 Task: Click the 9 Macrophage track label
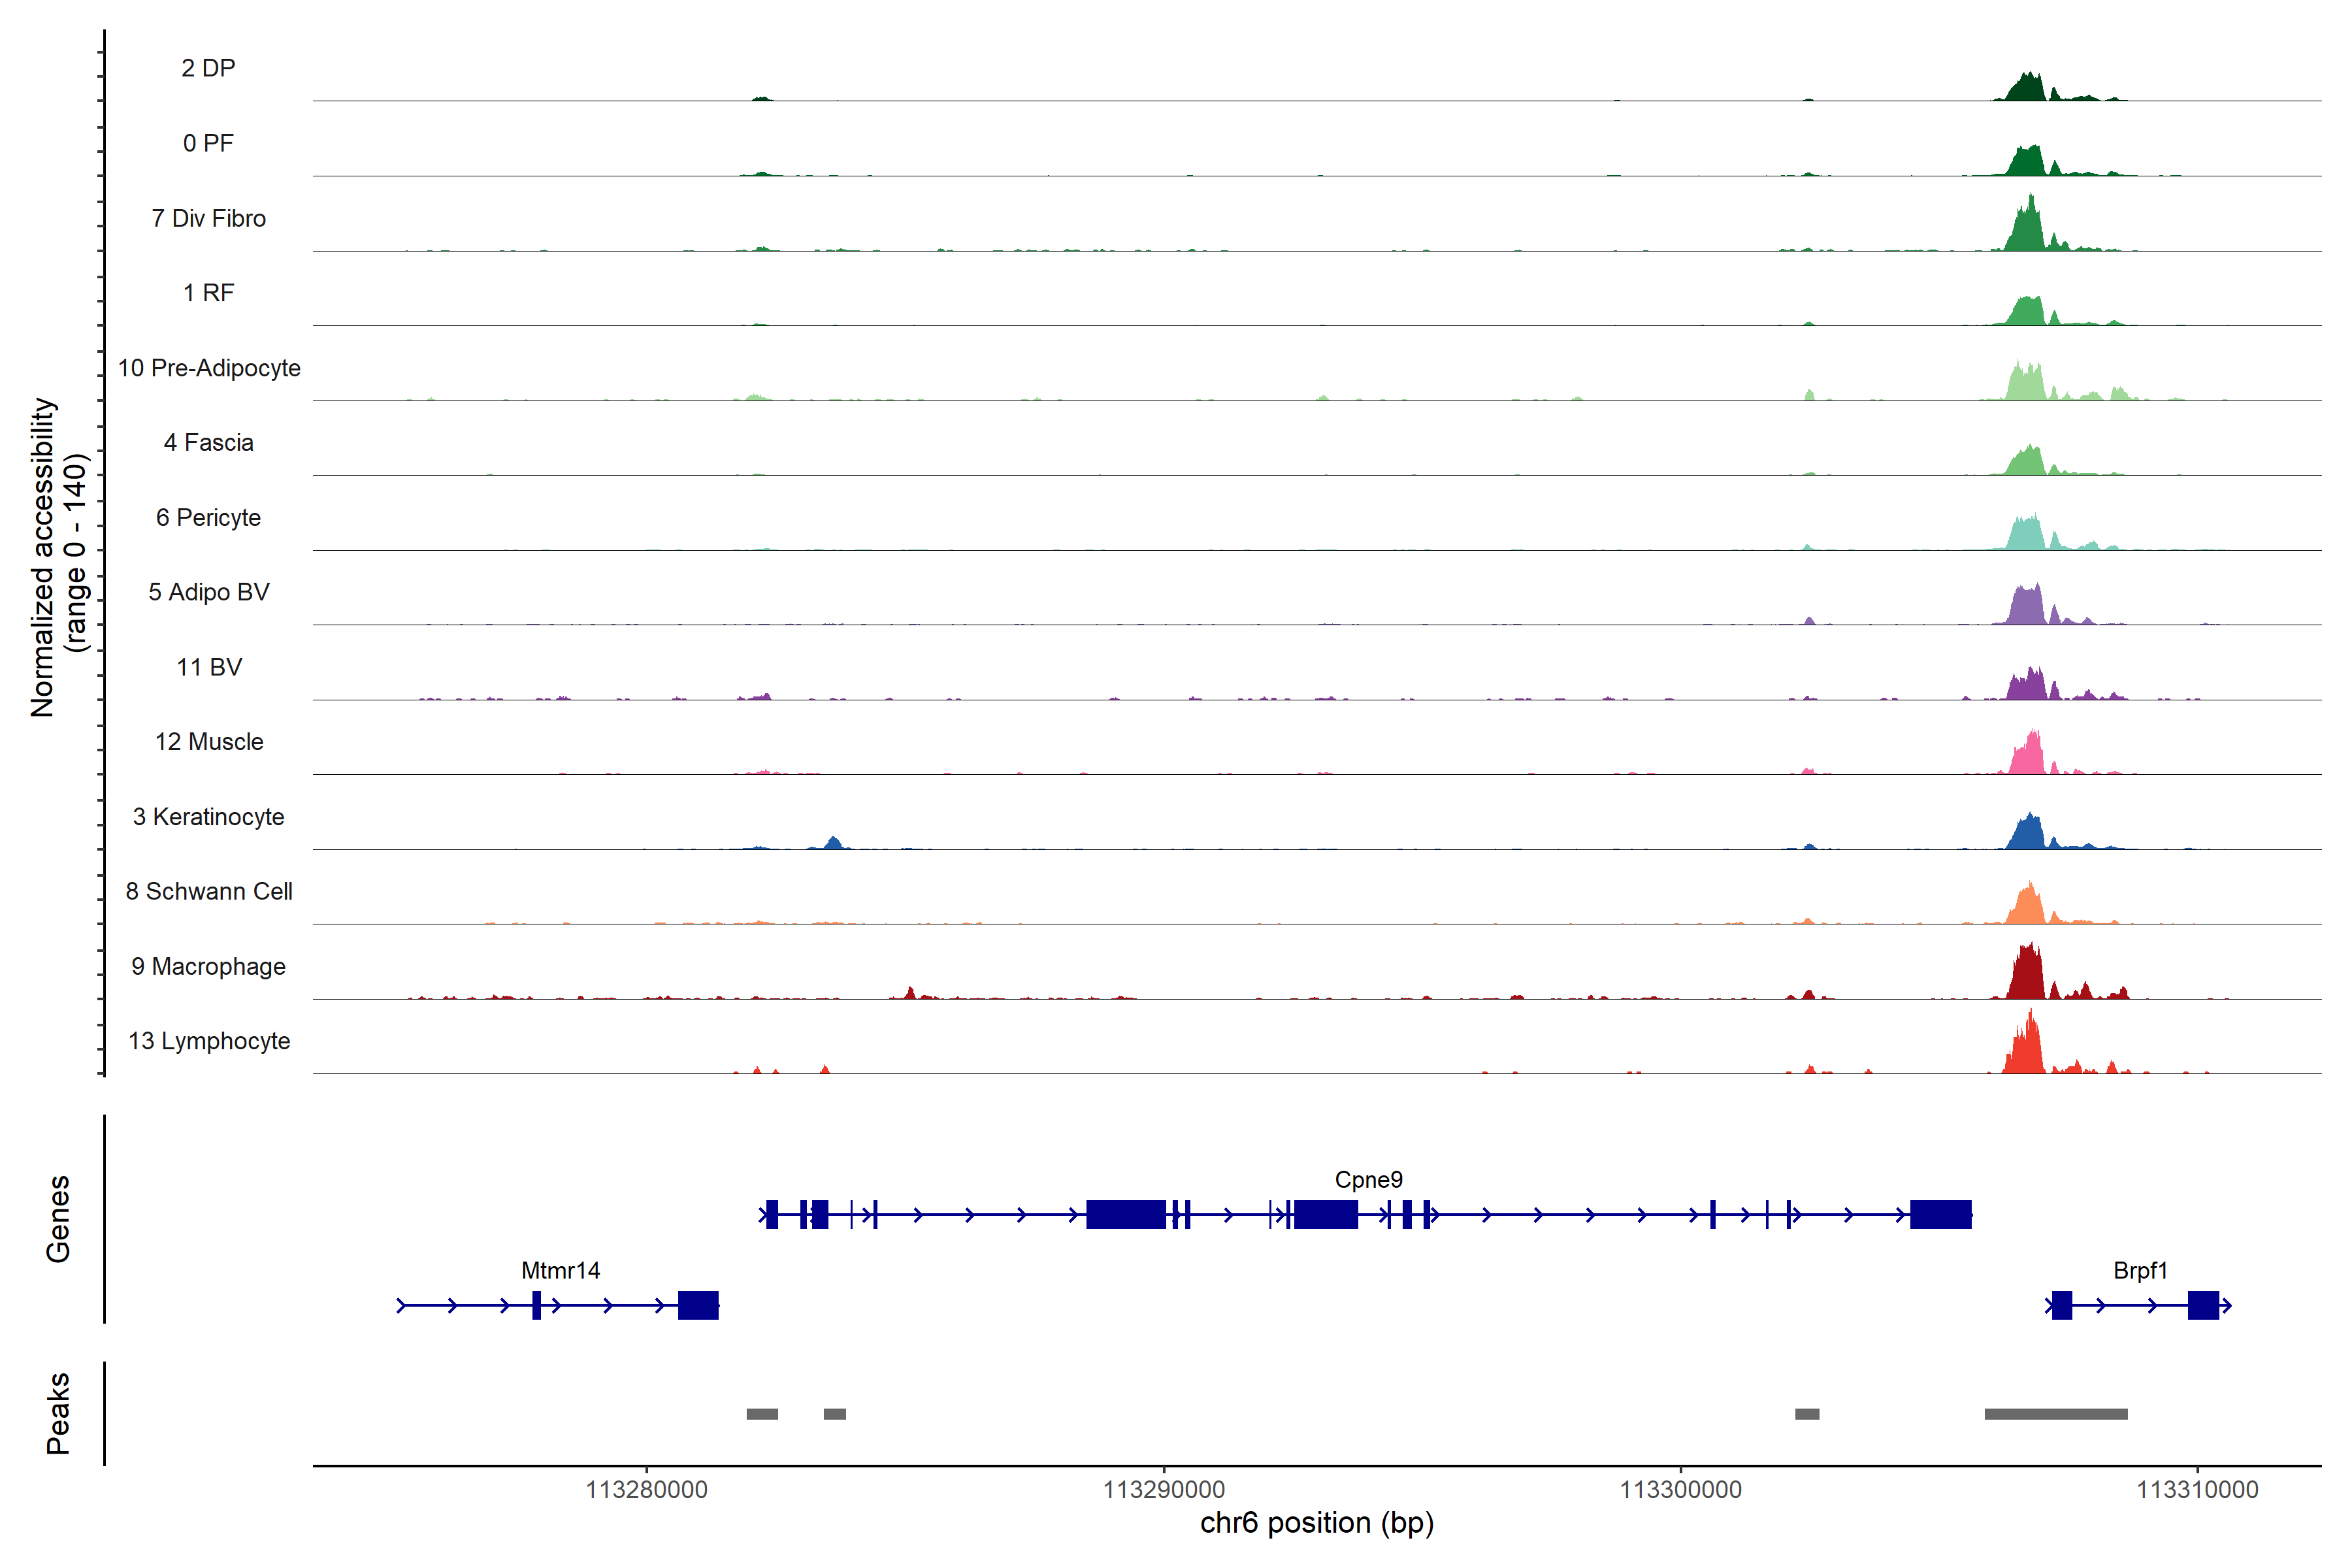tap(208, 966)
